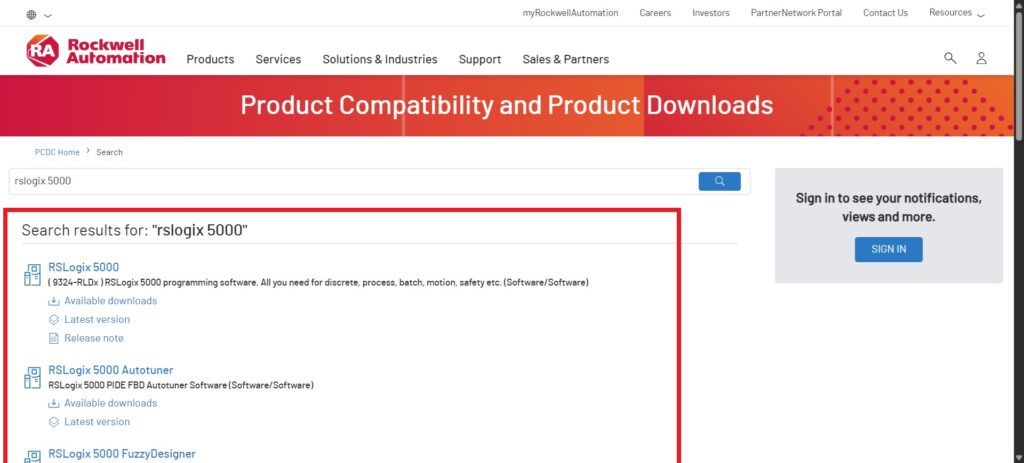Viewport: 1024px width, 463px height.
Task: Click Release note document icon
Action: tap(54, 338)
